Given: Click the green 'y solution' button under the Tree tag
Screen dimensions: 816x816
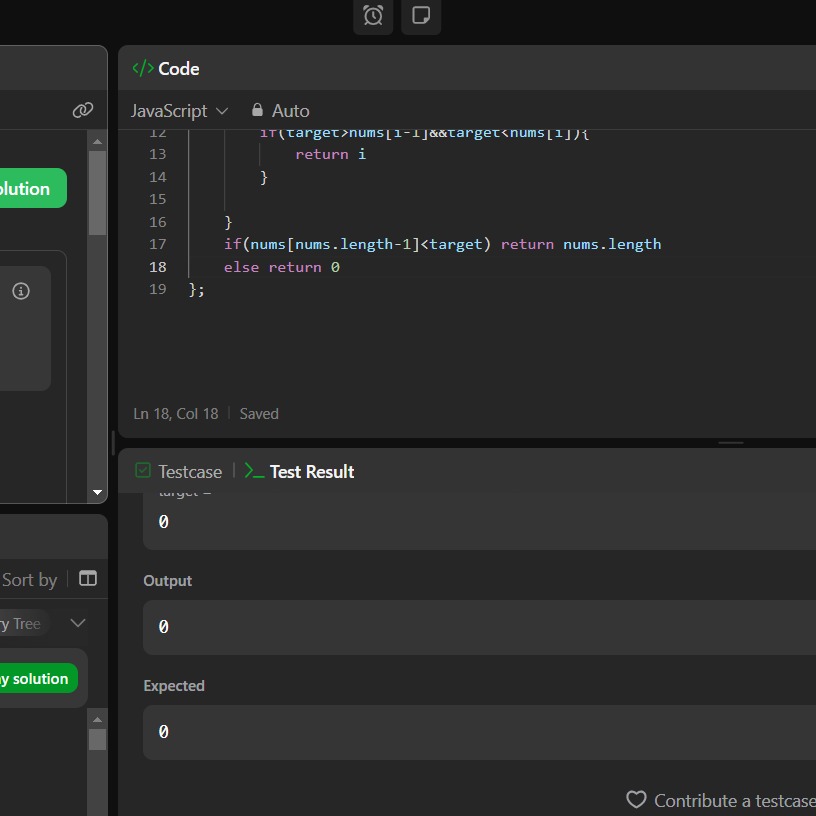Looking at the screenshot, I should coord(38,679).
